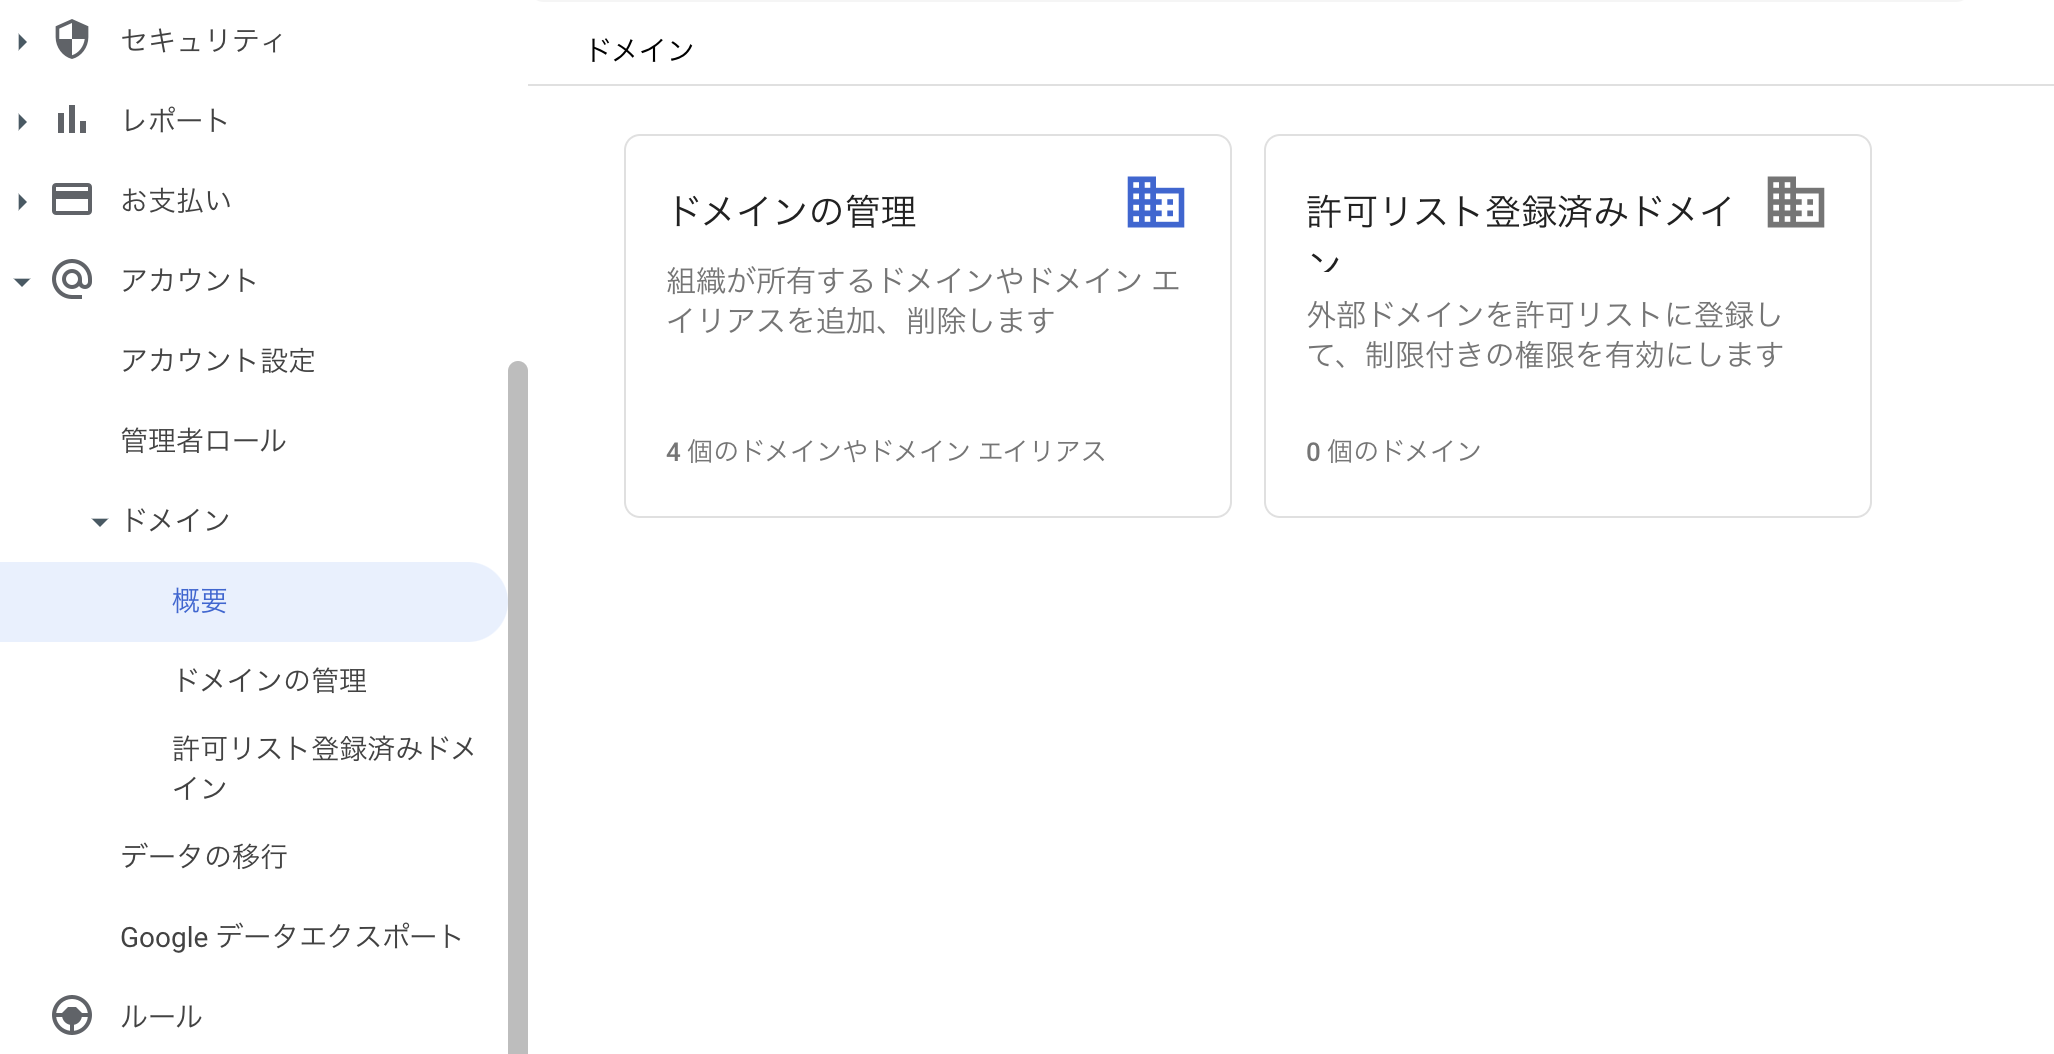This screenshot has width=2054, height=1054.
Task: Open レポート section from the sidebar
Action: click(174, 120)
